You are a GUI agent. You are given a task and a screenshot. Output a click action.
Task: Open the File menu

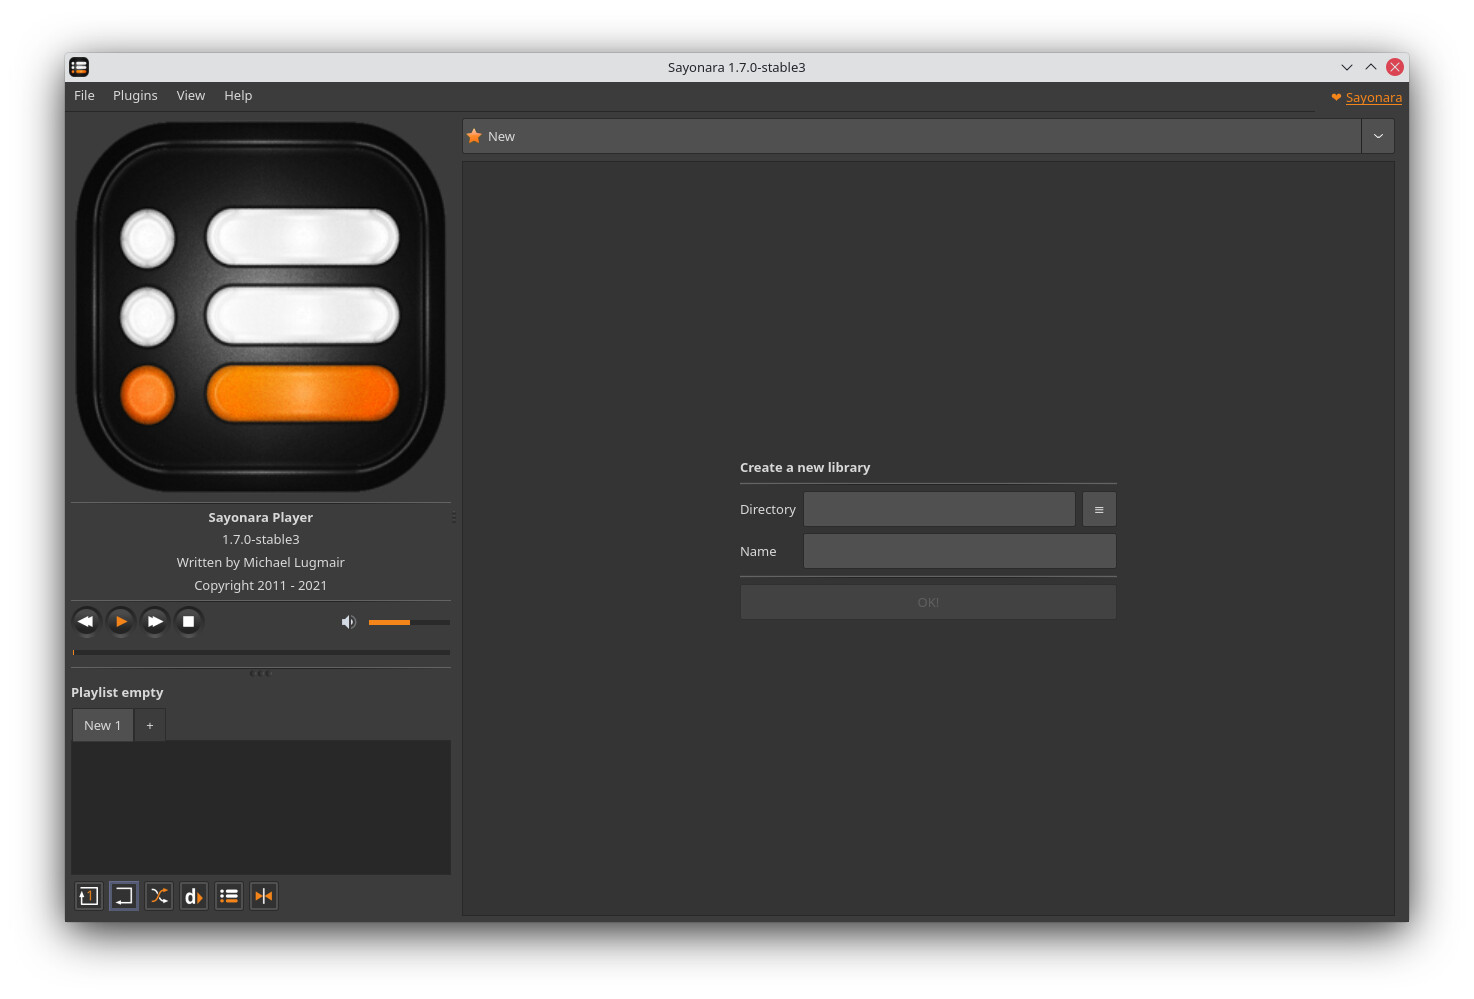pos(84,96)
